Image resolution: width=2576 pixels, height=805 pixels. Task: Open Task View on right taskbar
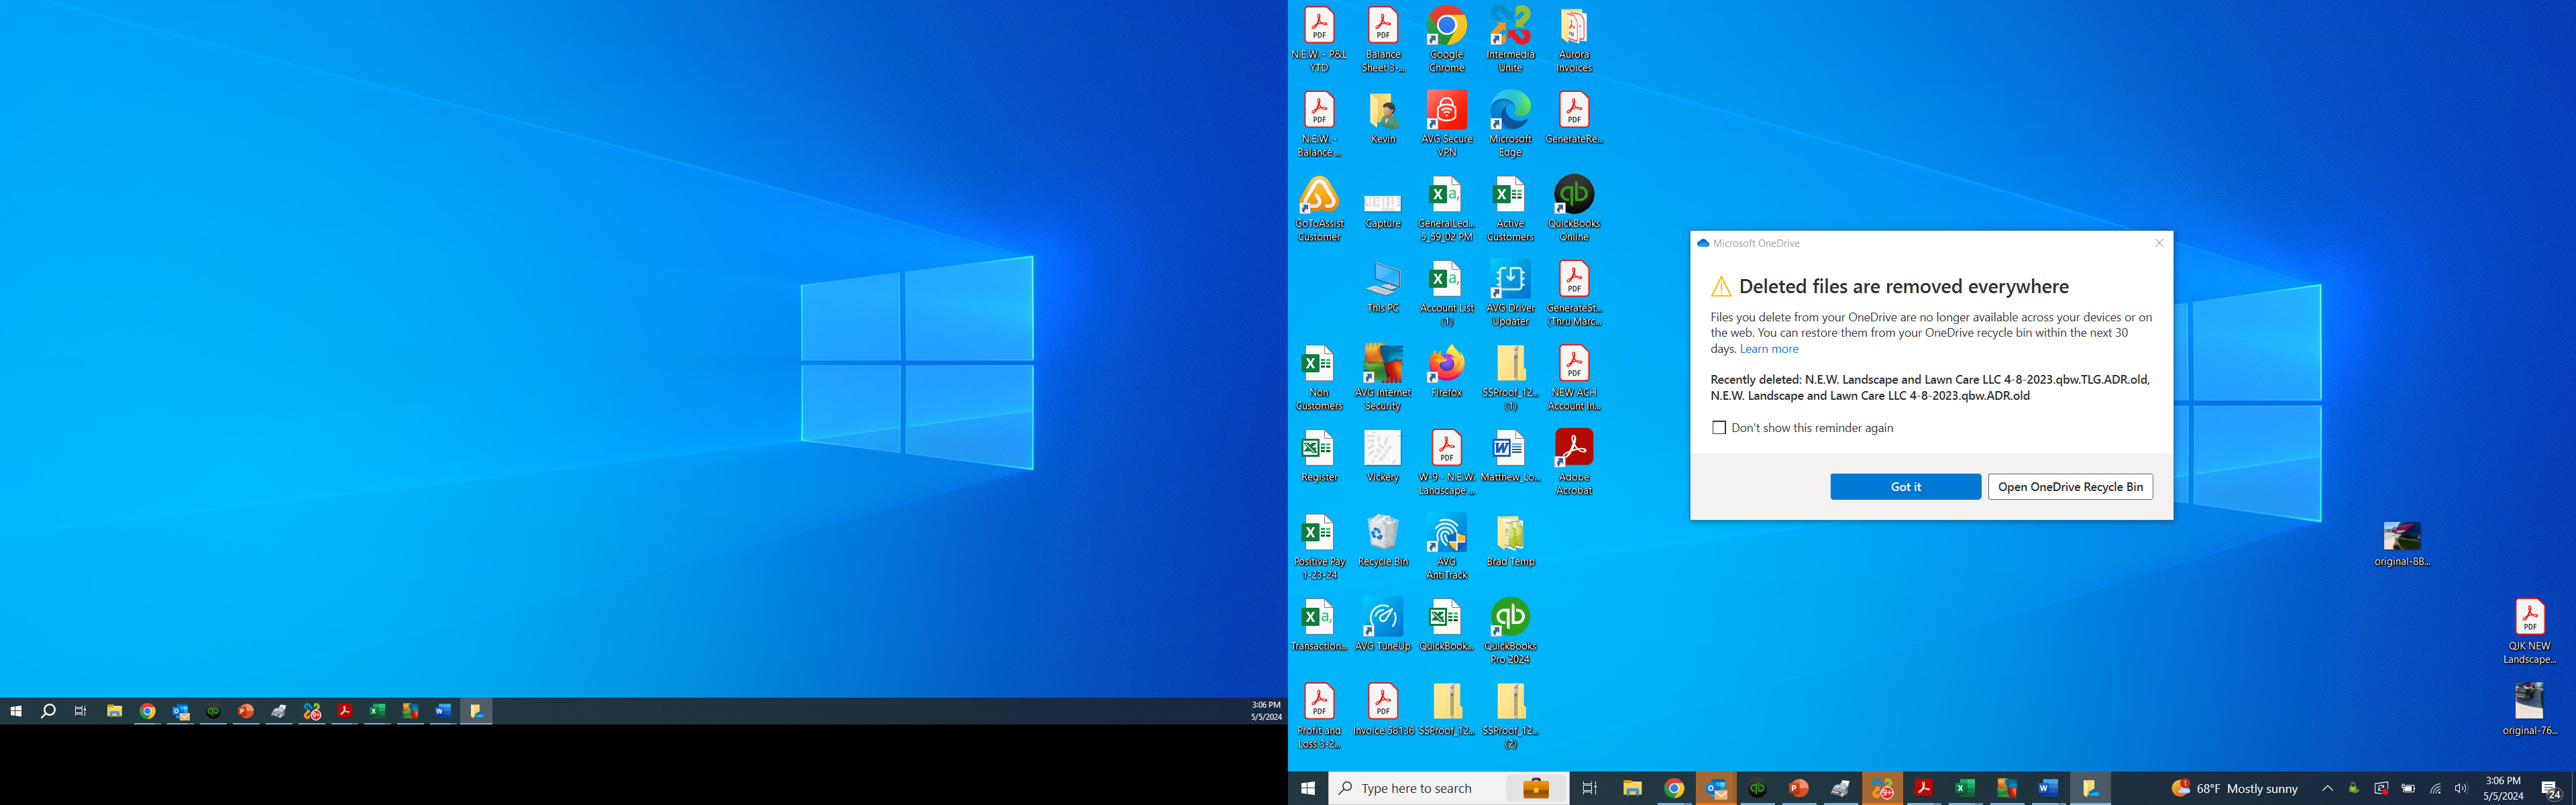click(x=1589, y=788)
